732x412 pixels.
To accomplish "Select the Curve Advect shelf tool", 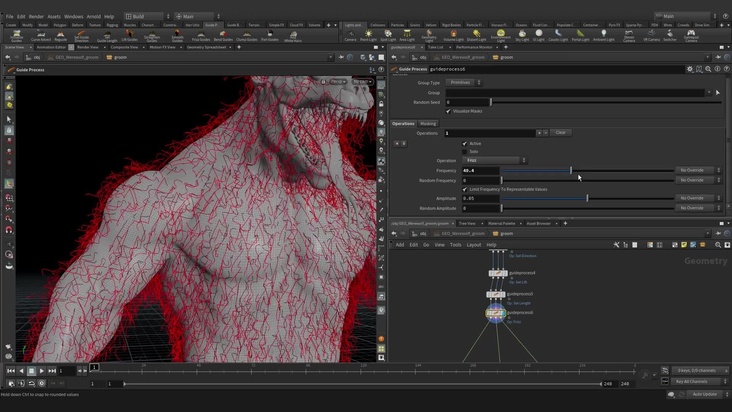I will [41, 35].
